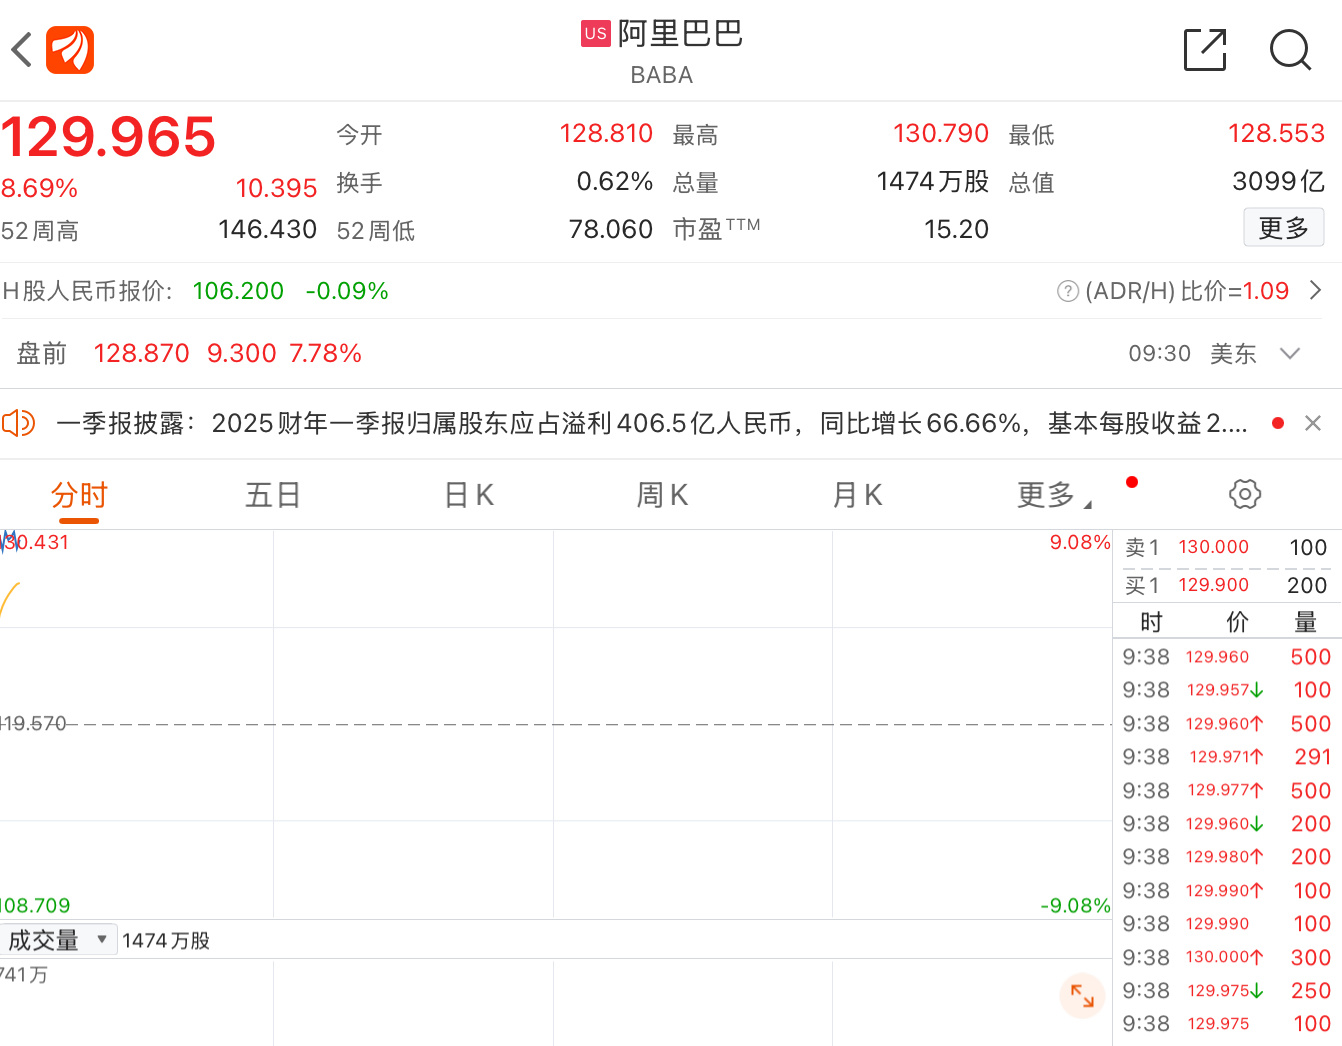Switch to the 周K tab
Viewport: 1342px width, 1046px height.
pos(662,495)
